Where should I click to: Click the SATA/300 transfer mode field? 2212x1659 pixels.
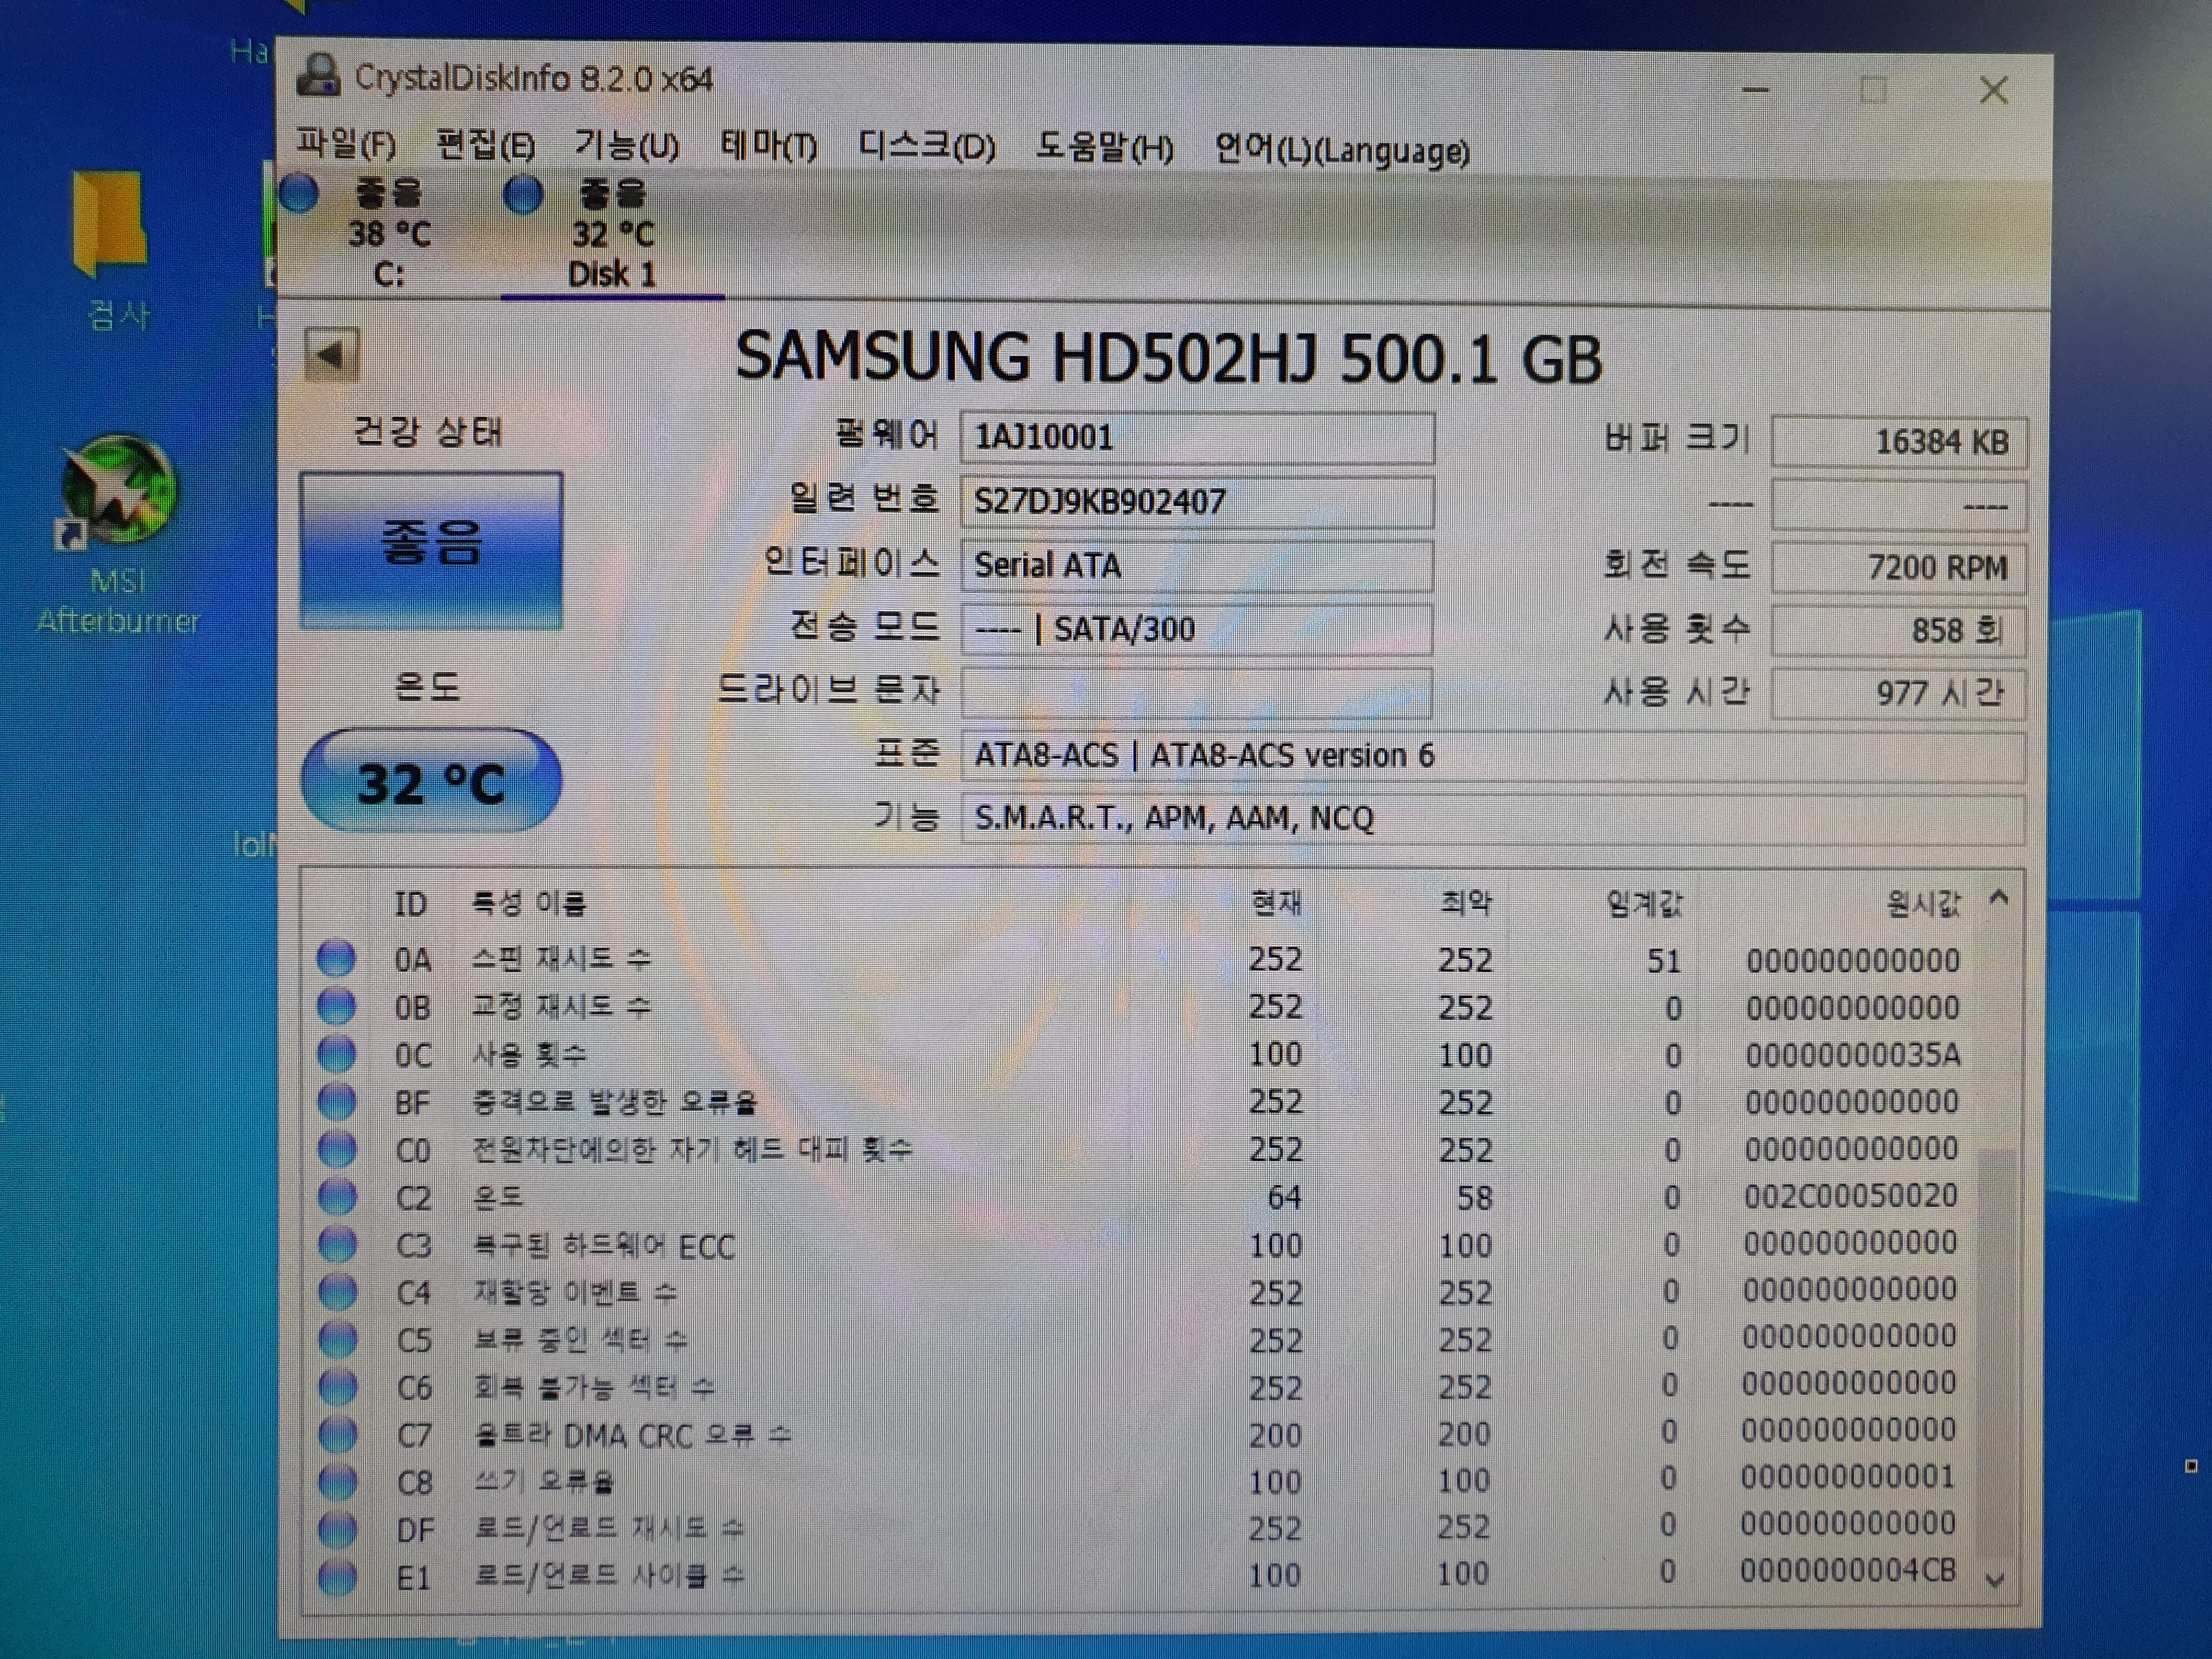click(x=1197, y=629)
